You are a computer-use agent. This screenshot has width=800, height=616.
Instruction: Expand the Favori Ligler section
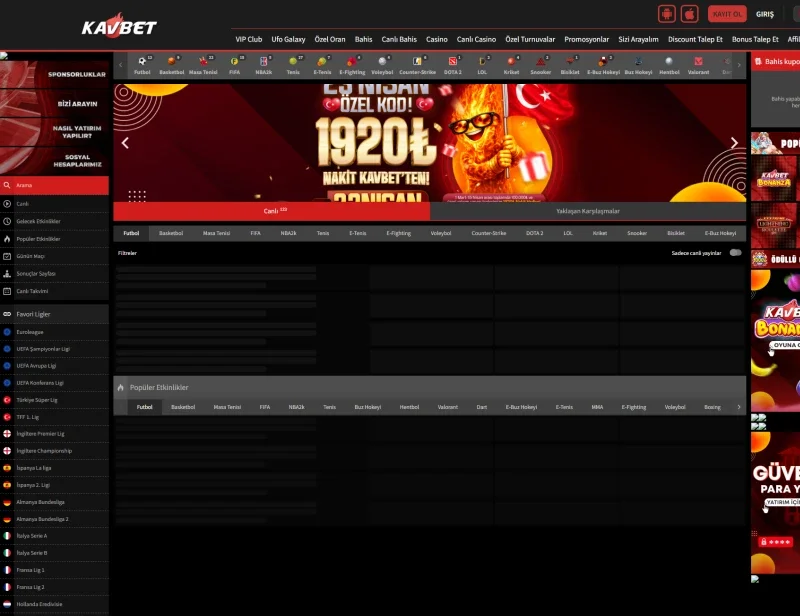coord(55,314)
